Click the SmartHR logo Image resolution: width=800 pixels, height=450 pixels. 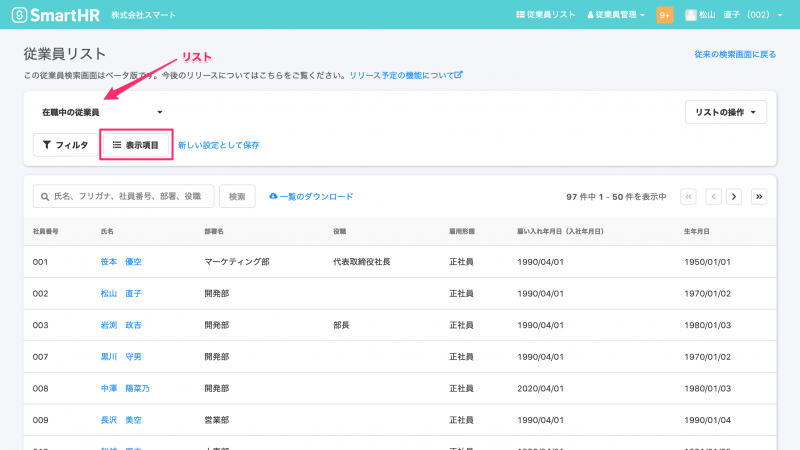click(56, 15)
